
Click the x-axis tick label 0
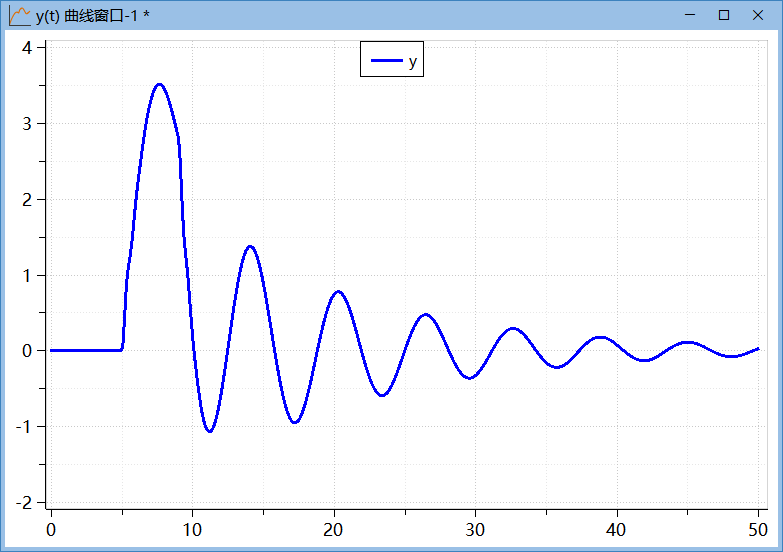(51, 530)
